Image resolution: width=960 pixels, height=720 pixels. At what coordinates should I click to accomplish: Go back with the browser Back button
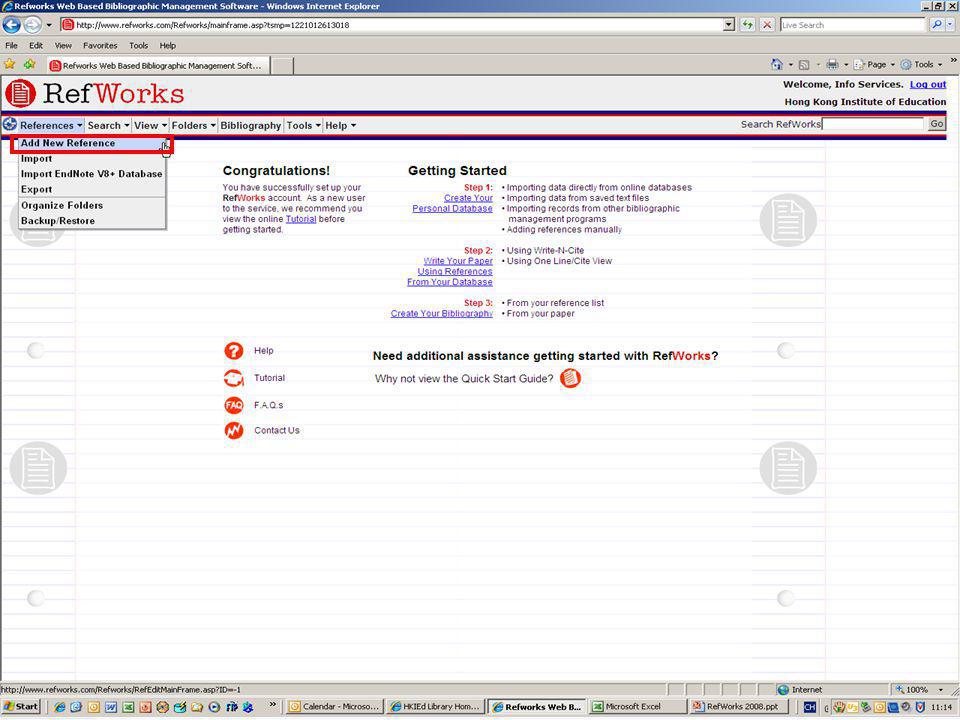12,25
